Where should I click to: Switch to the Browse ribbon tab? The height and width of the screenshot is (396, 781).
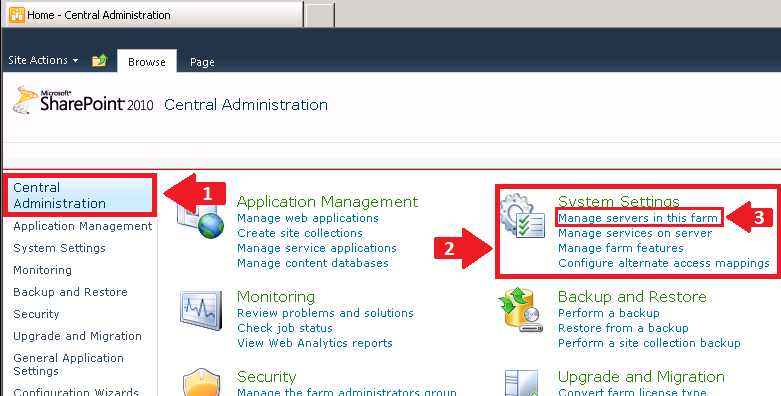click(x=147, y=62)
